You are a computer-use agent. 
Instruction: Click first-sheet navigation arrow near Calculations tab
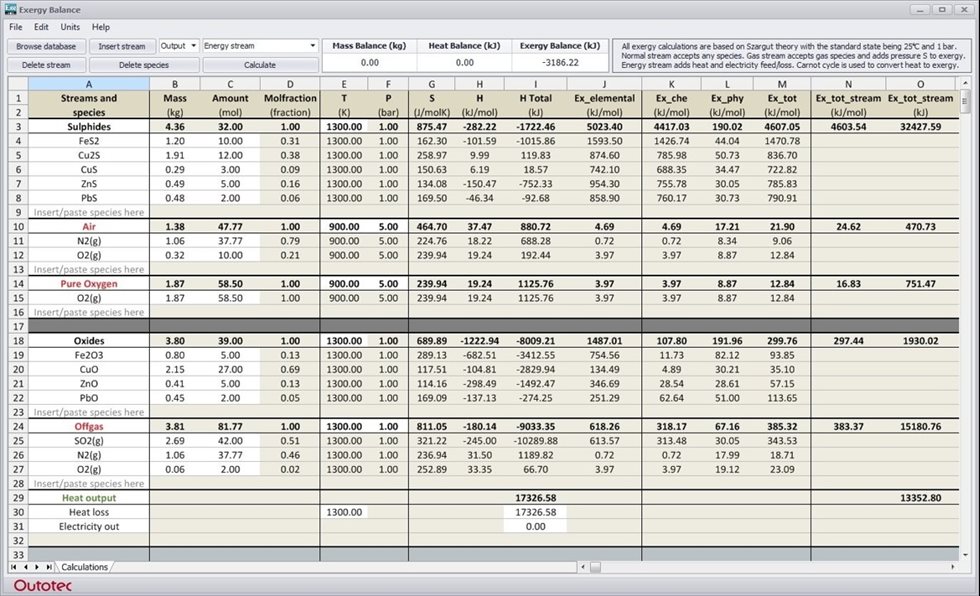(13, 566)
